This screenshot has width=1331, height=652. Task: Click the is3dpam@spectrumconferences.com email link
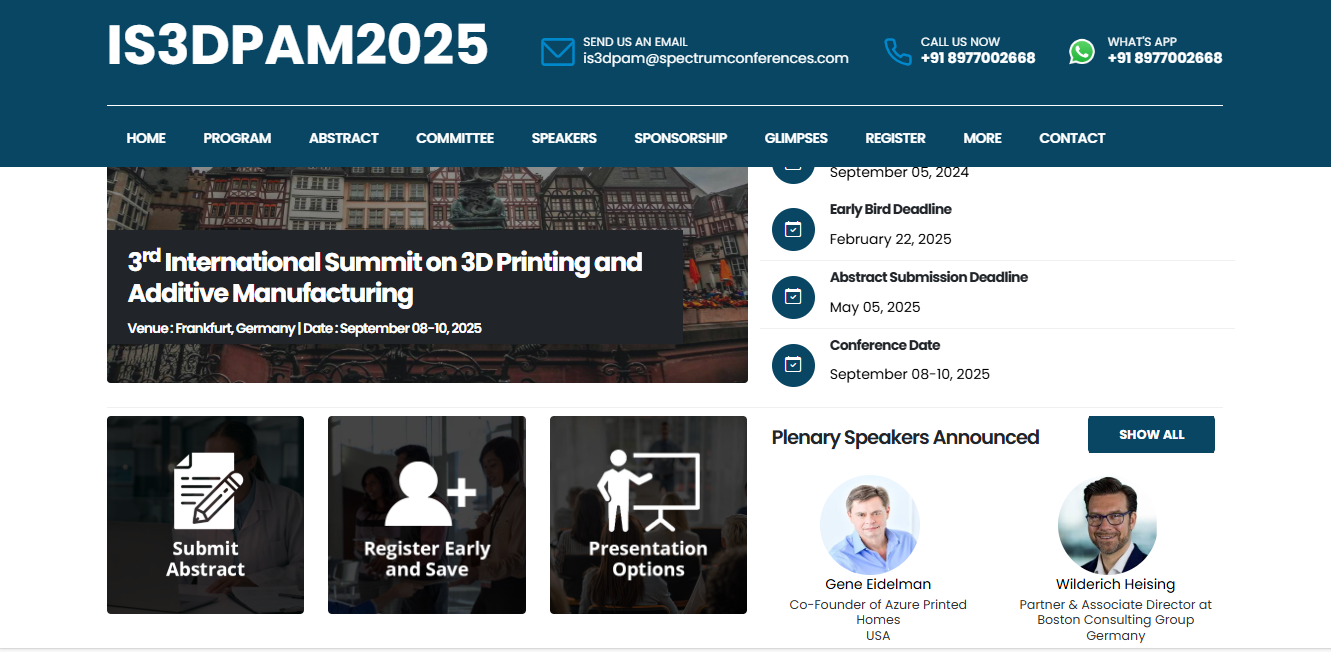tap(715, 58)
